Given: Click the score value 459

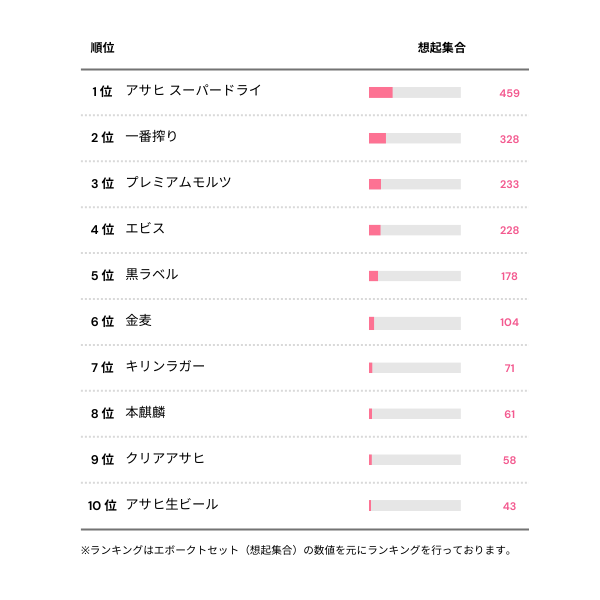Looking at the screenshot, I should 509,93.
